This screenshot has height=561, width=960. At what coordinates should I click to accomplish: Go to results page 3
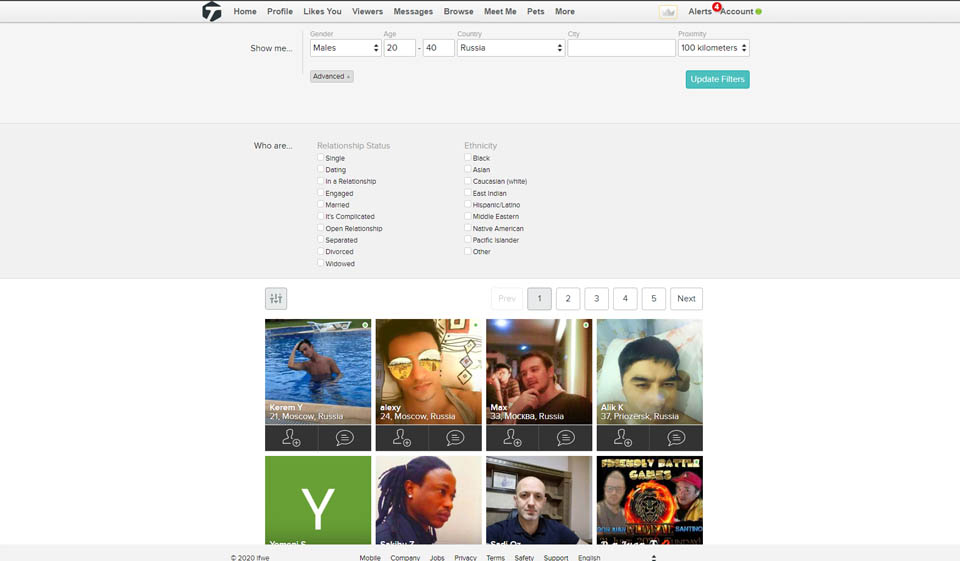tap(597, 298)
